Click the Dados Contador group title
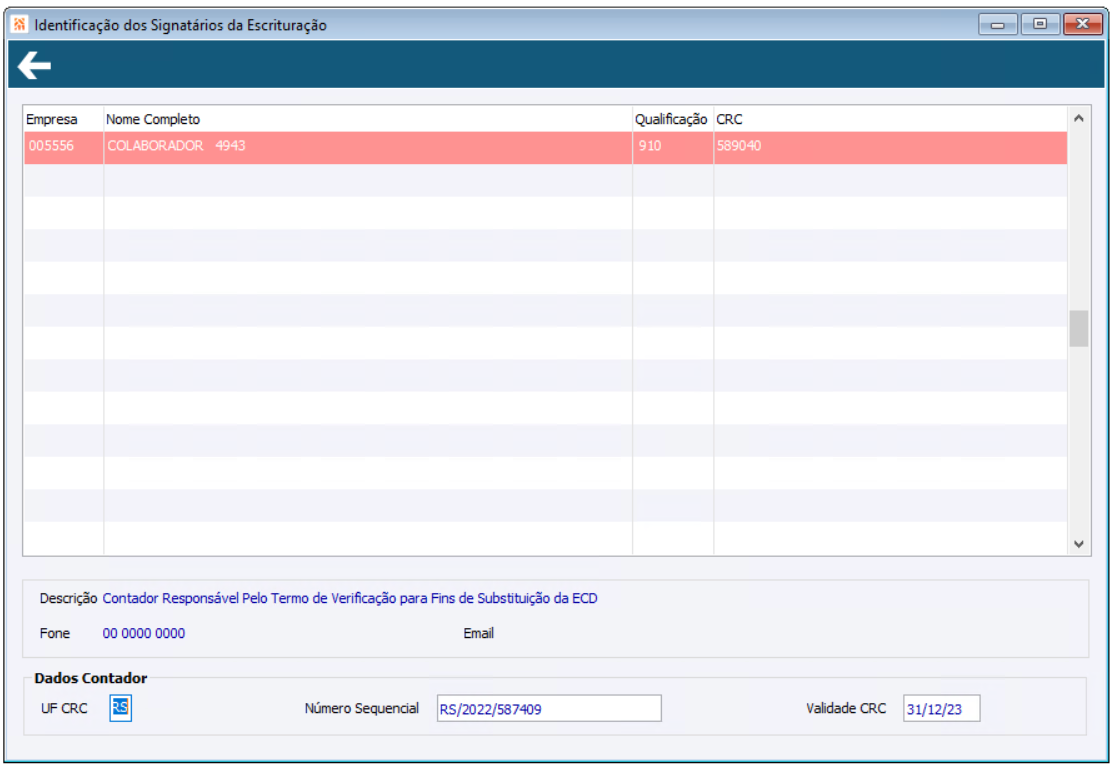The height and width of the screenshot is (769, 1113). click(91, 678)
